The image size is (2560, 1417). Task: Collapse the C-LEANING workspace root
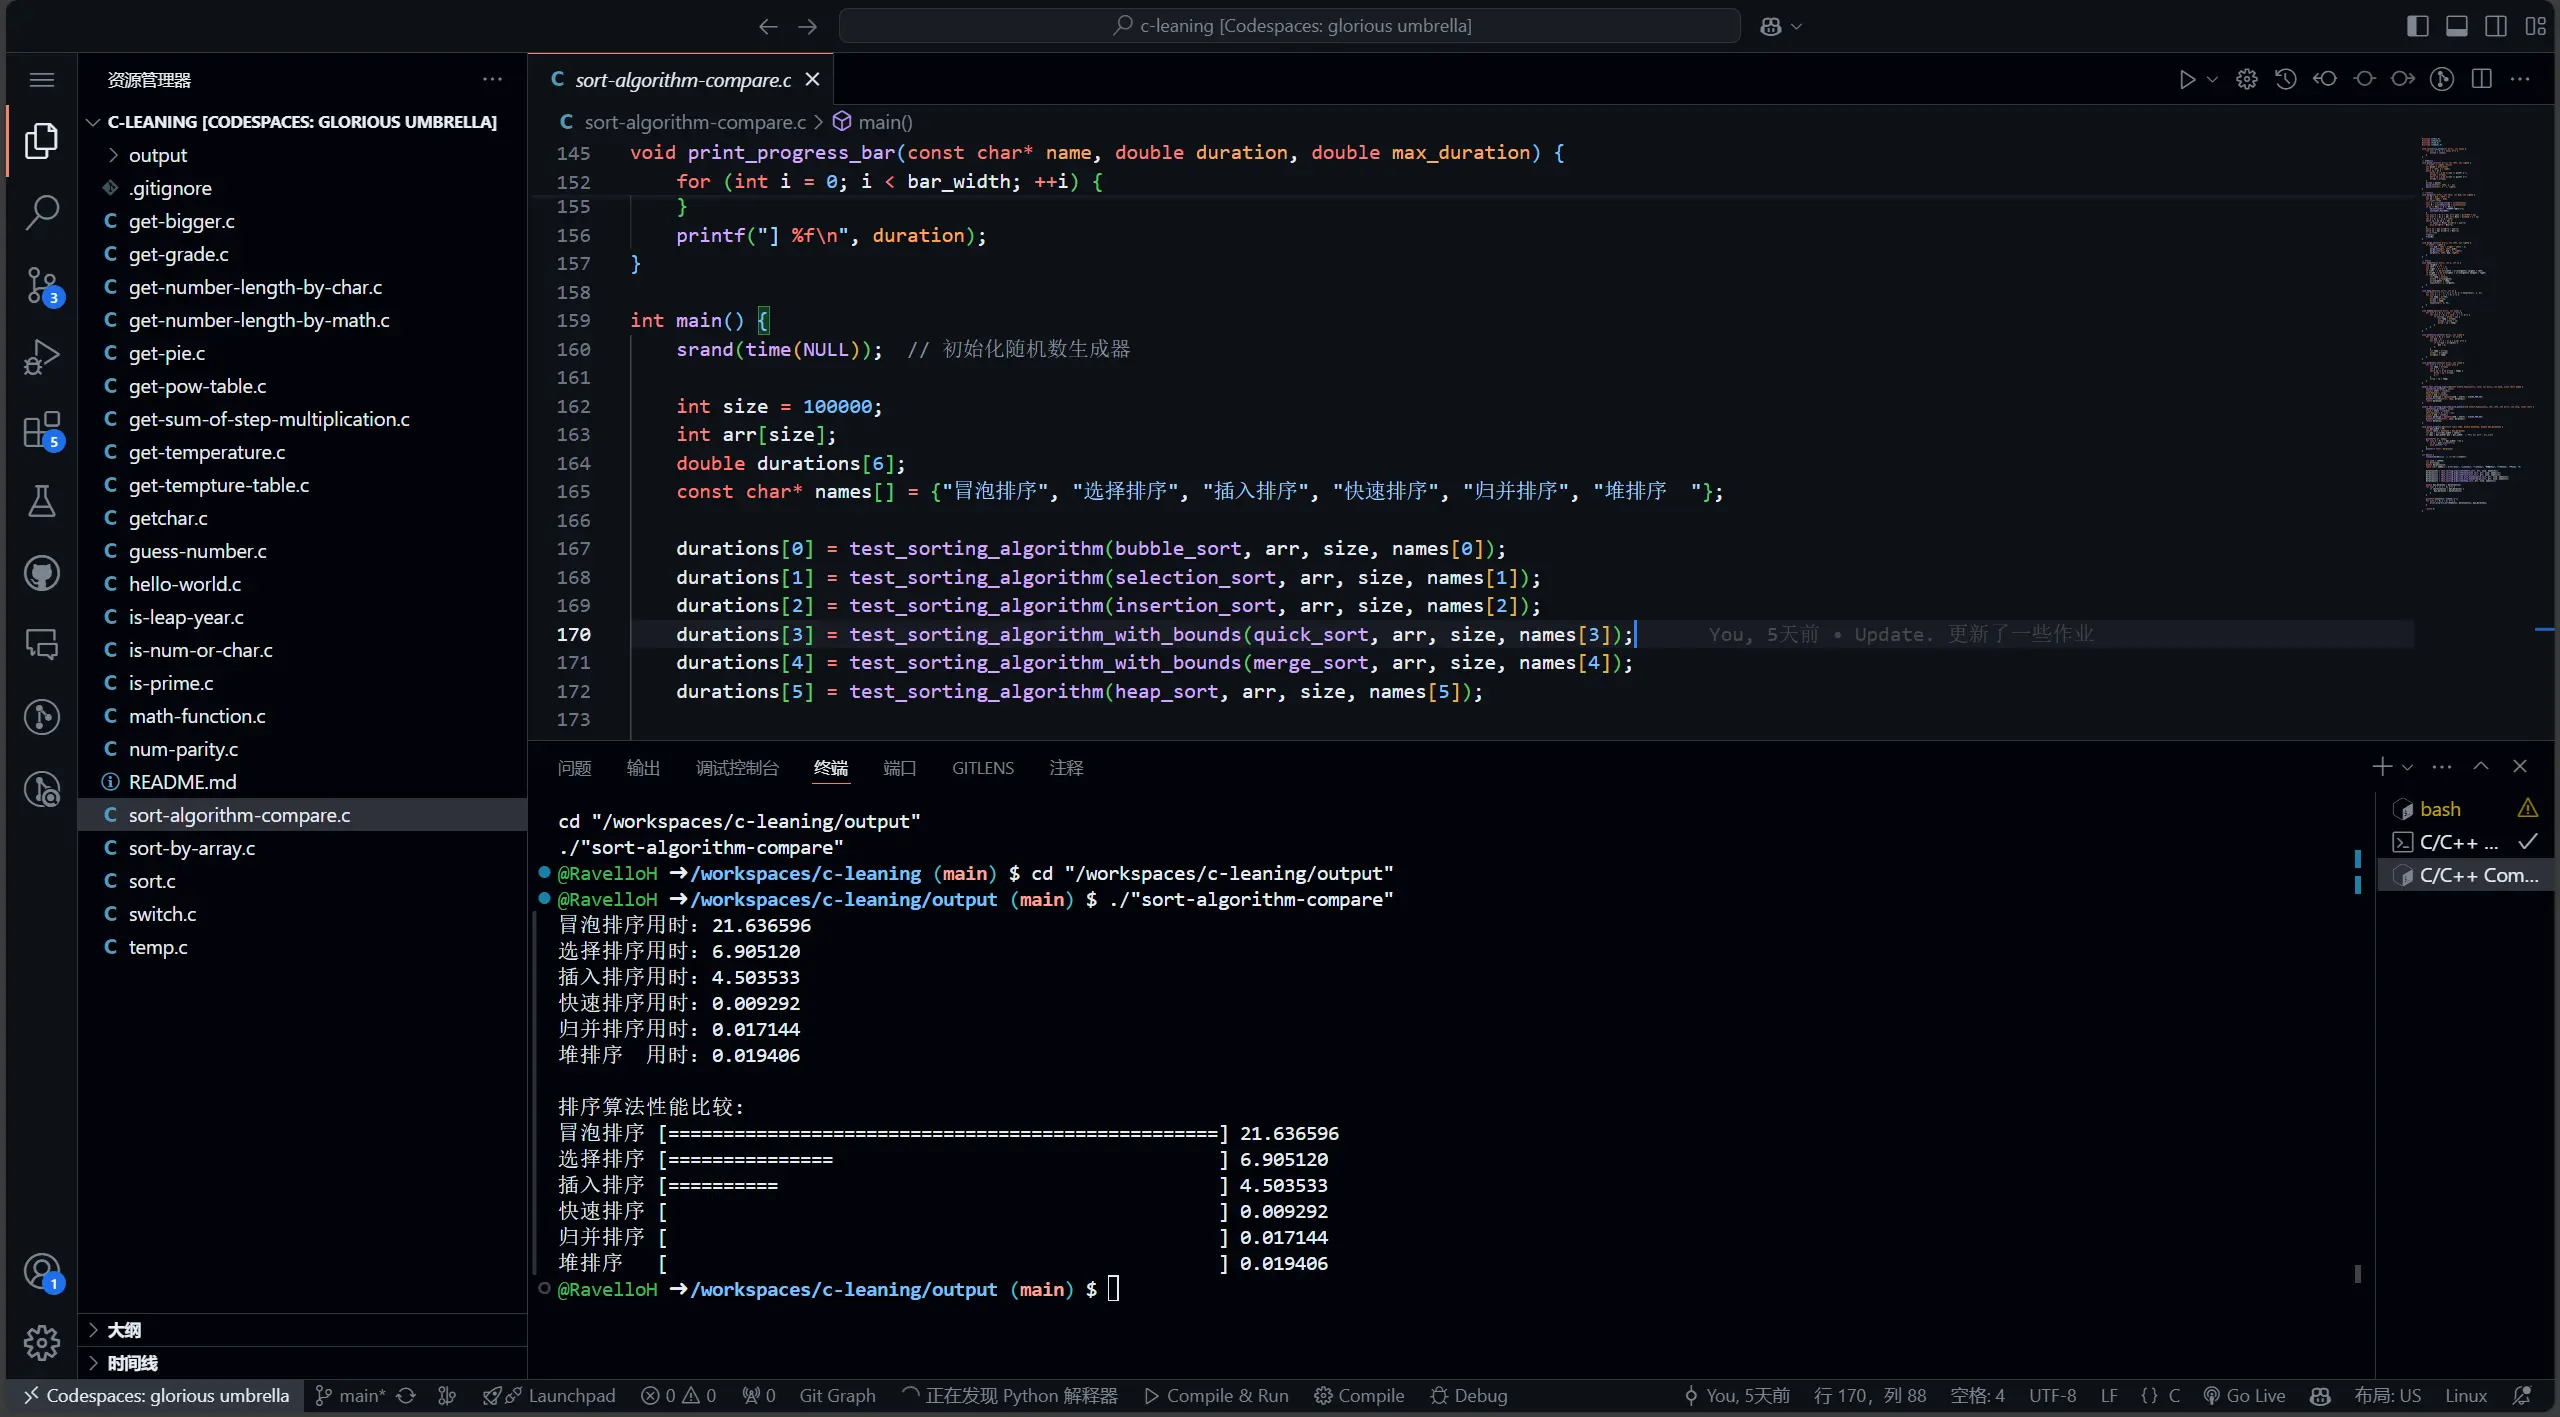point(304,122)
